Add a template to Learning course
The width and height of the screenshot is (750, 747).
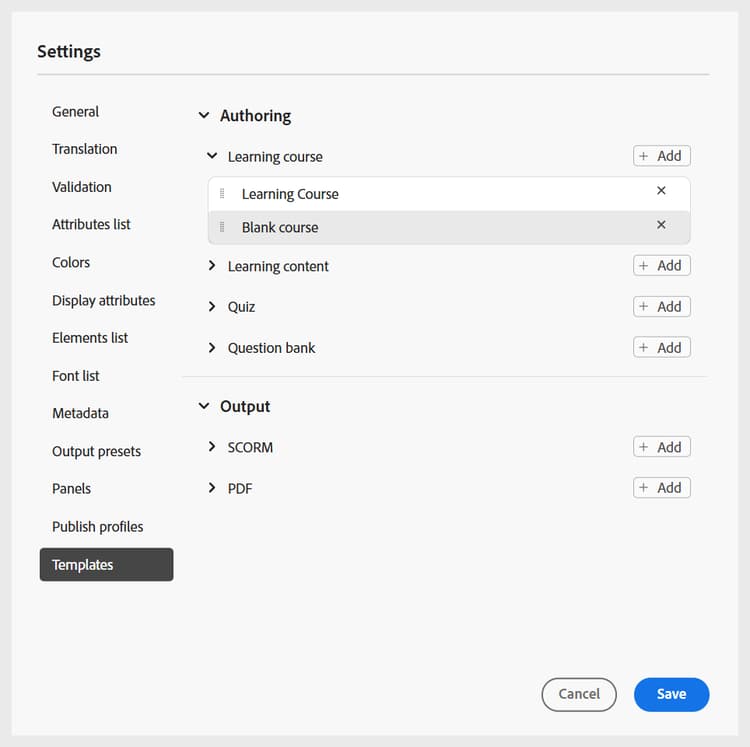pyautogui.click(x=661, y=156)
